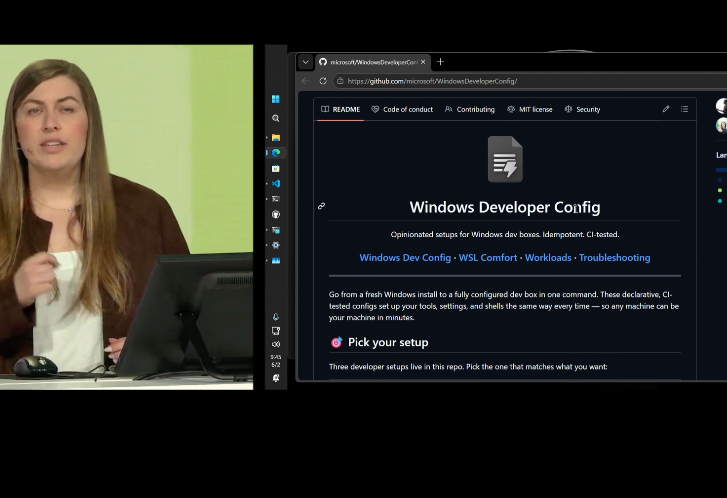
Task: Open a new browser tab
Action: [440, 62]
